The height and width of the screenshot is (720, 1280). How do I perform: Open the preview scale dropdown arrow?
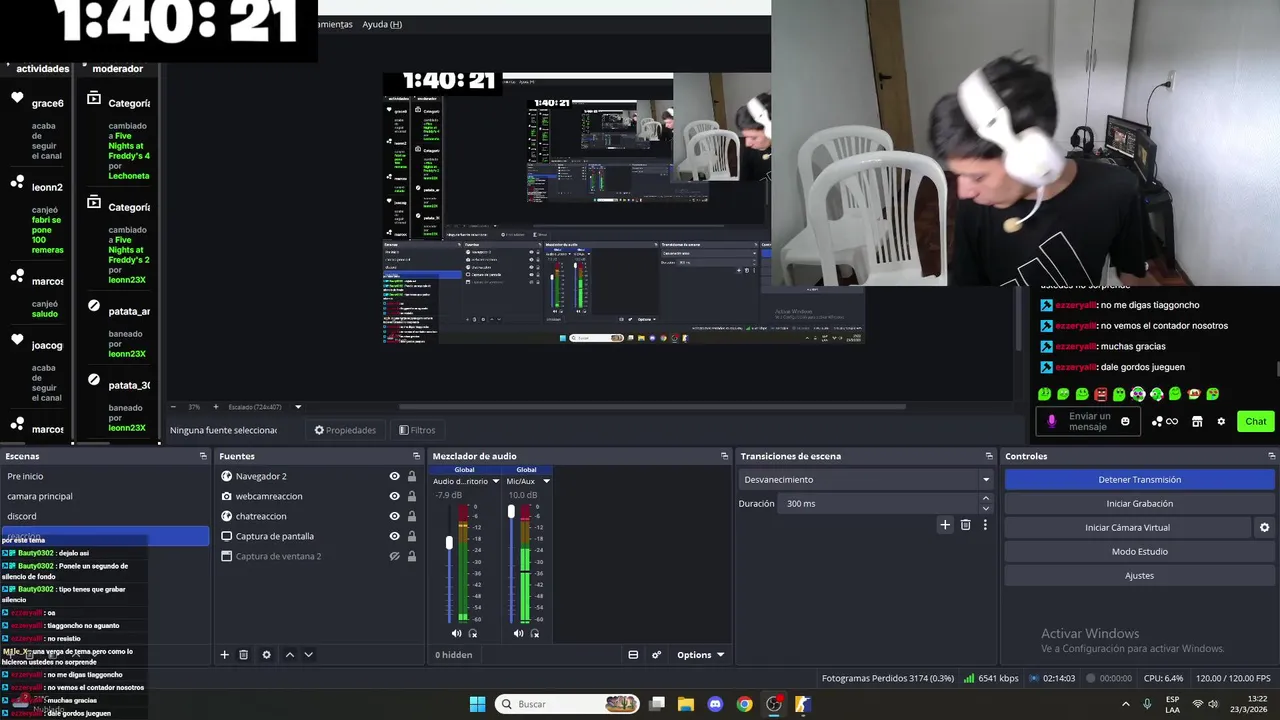click(x=298, y=407)
